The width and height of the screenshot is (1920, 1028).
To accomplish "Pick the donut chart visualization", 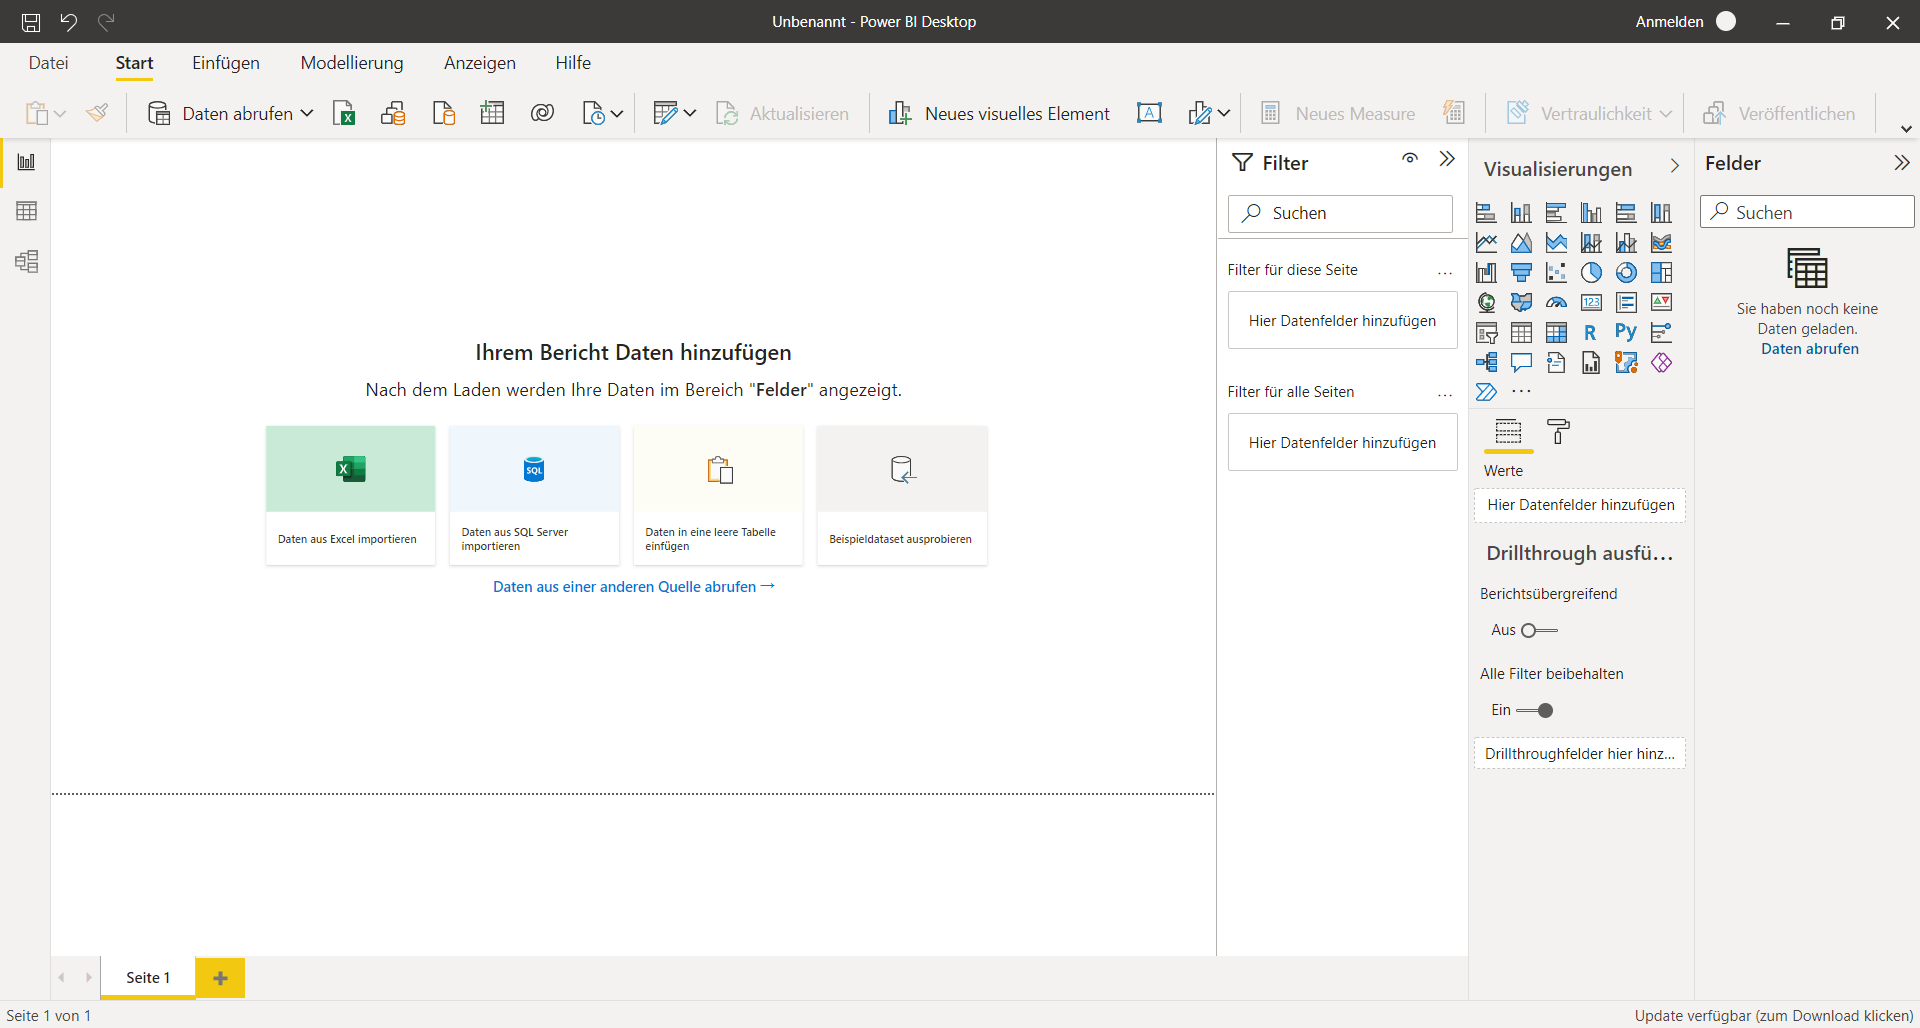I will tap(1626, 273).
